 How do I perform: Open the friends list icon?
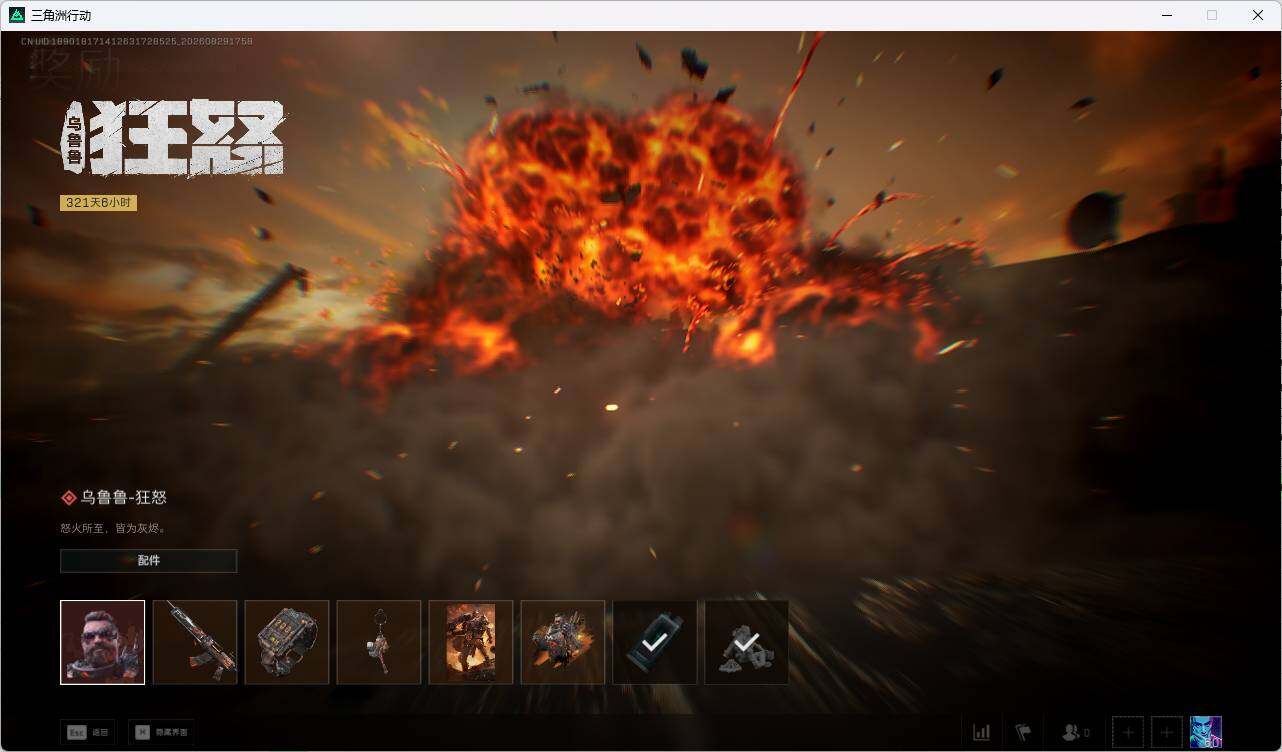(1076, 733)
